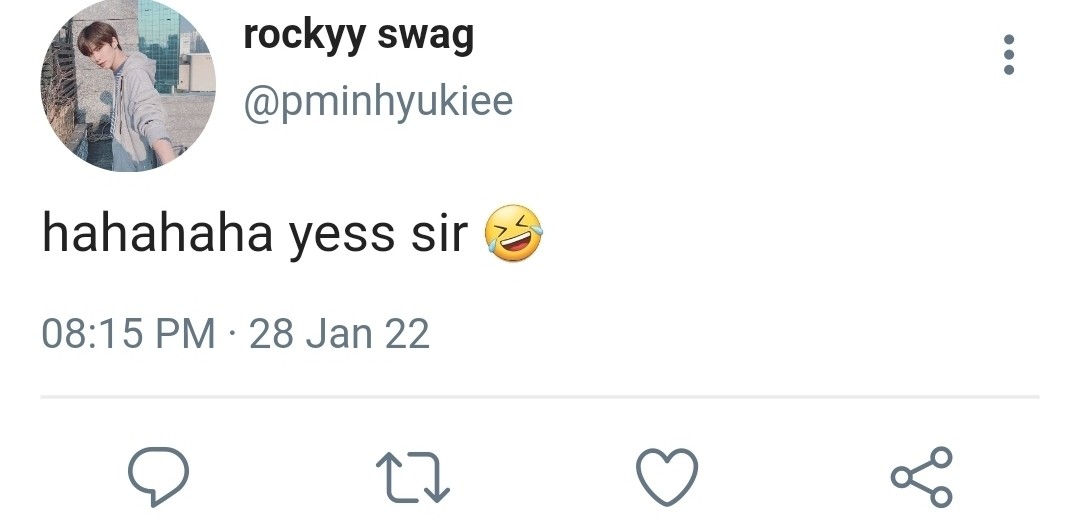Click the word 'sir' in the tweet
1080x528 pixels.
point(439,234)
